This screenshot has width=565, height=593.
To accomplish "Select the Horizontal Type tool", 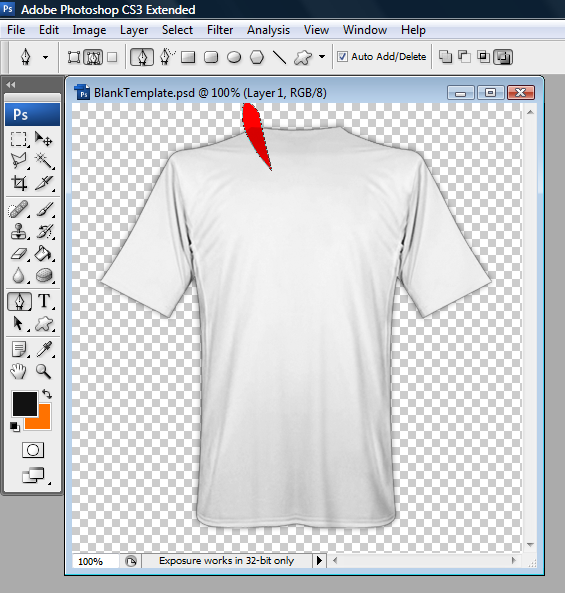I will coord(44,301).
